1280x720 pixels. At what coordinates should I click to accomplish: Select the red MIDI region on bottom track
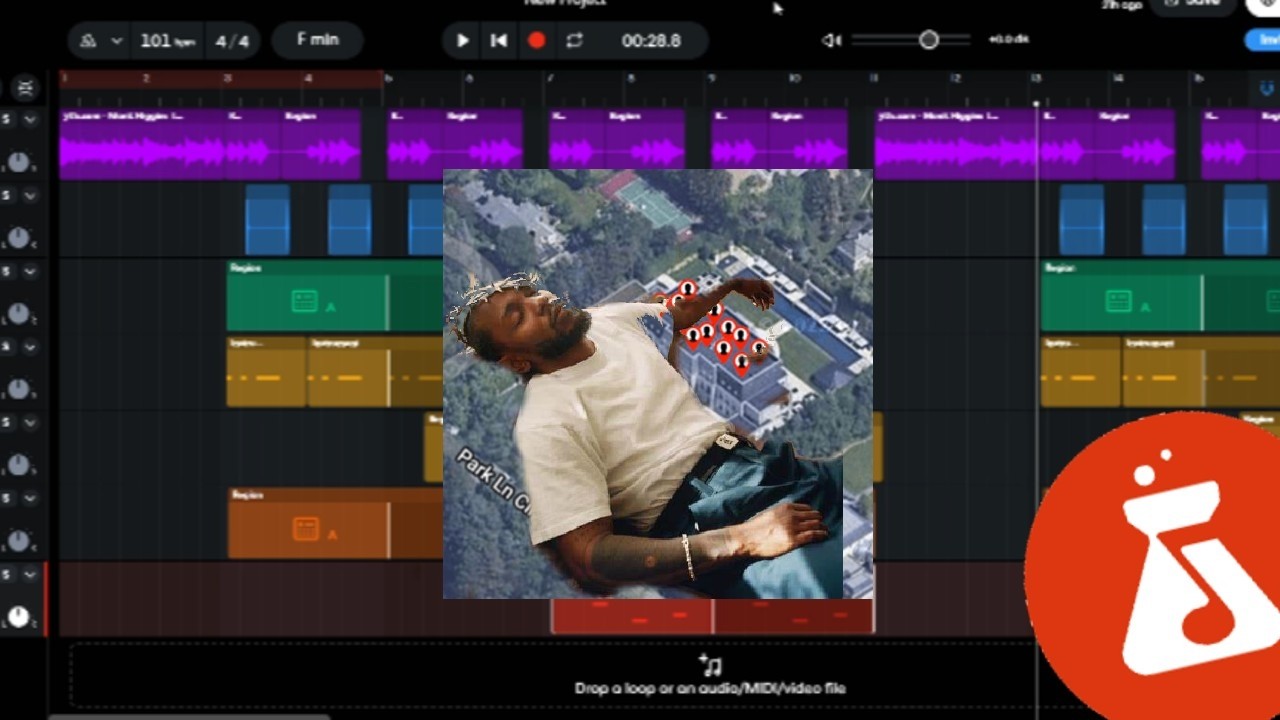pyautogui.click(x=713, y=616)
